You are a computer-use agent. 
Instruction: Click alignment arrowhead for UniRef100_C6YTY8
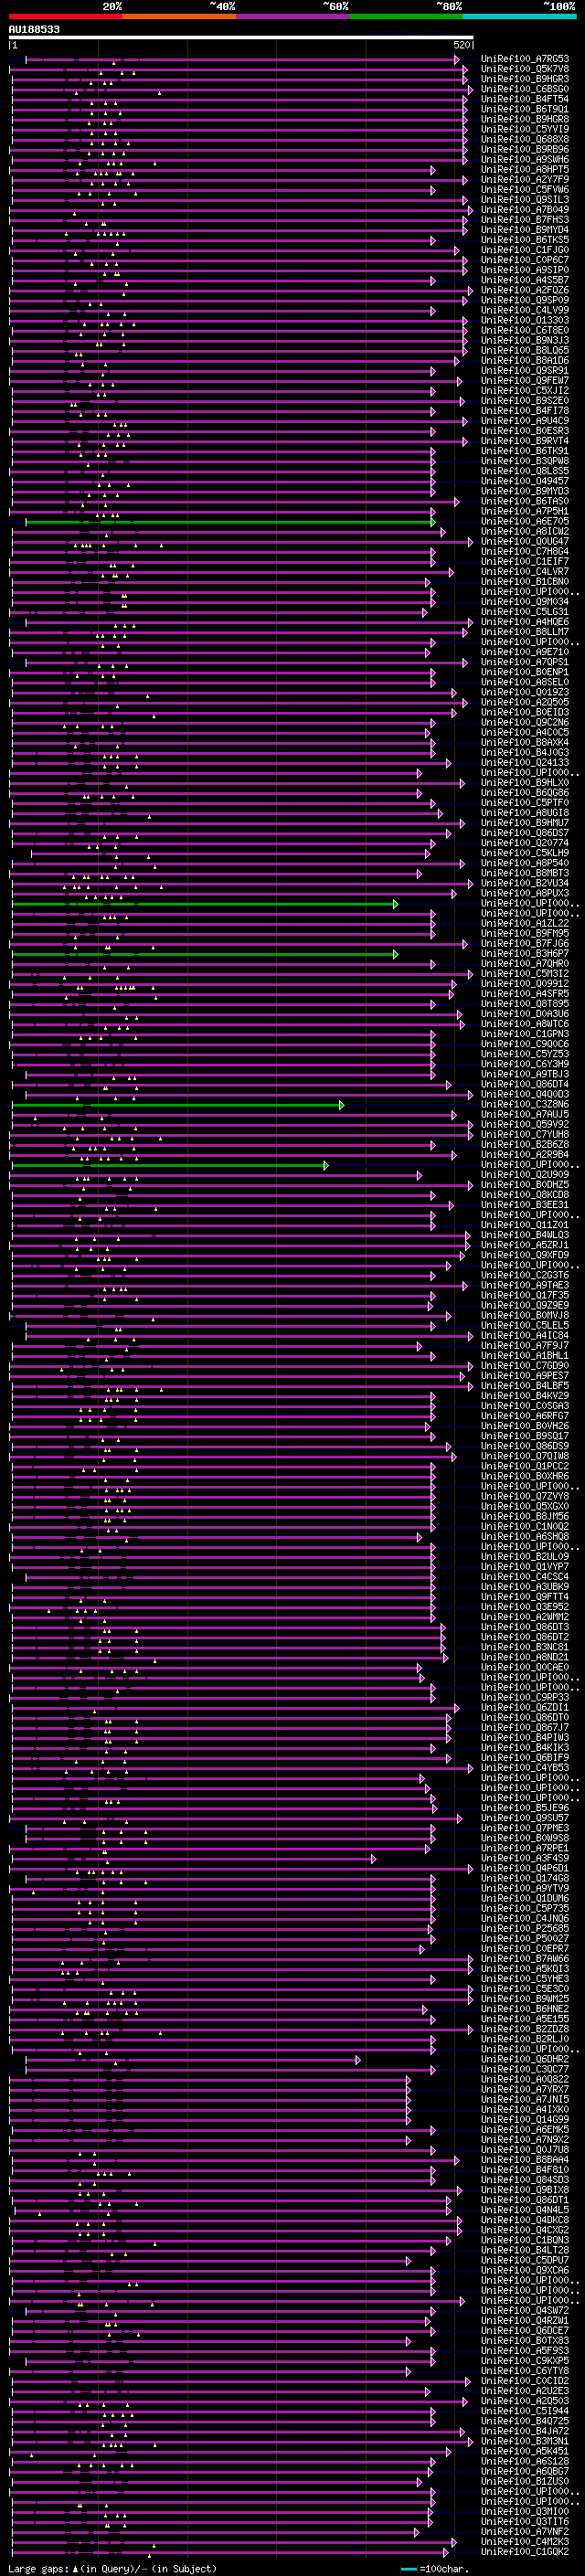pyautogui.click(x=408, y=2371)
